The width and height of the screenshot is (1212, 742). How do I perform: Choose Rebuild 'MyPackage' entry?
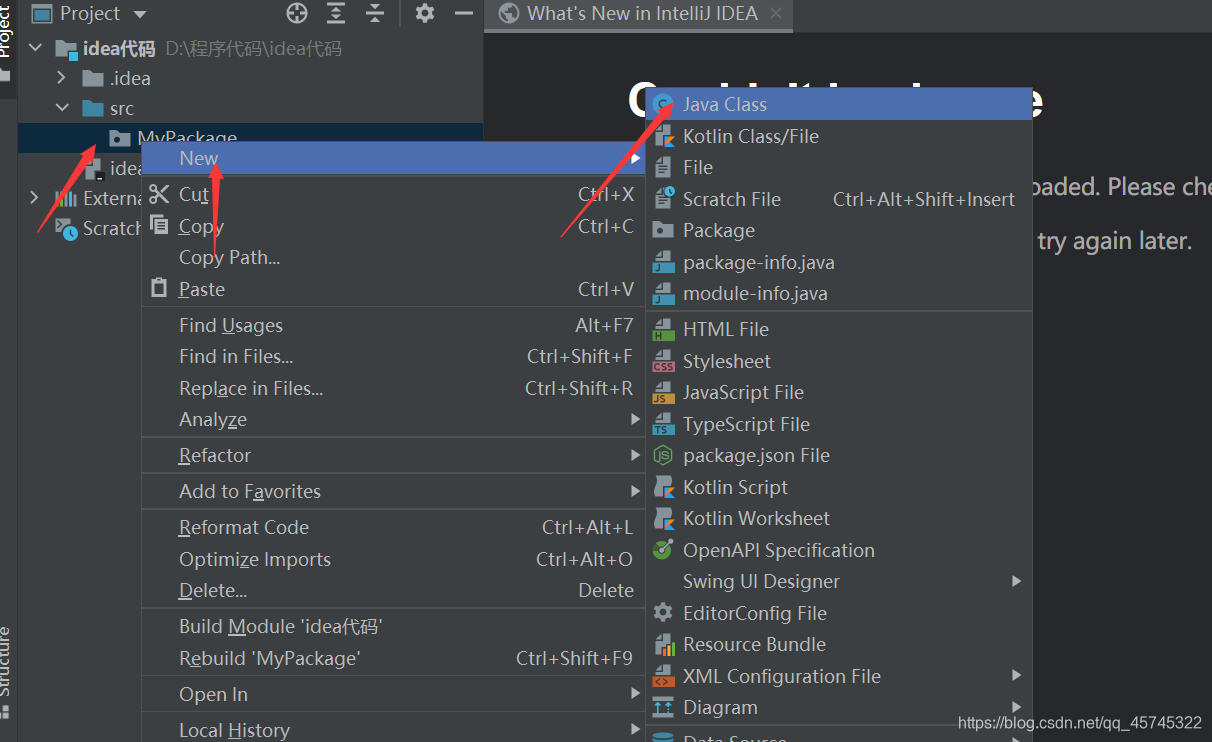[x=394, y=658]
